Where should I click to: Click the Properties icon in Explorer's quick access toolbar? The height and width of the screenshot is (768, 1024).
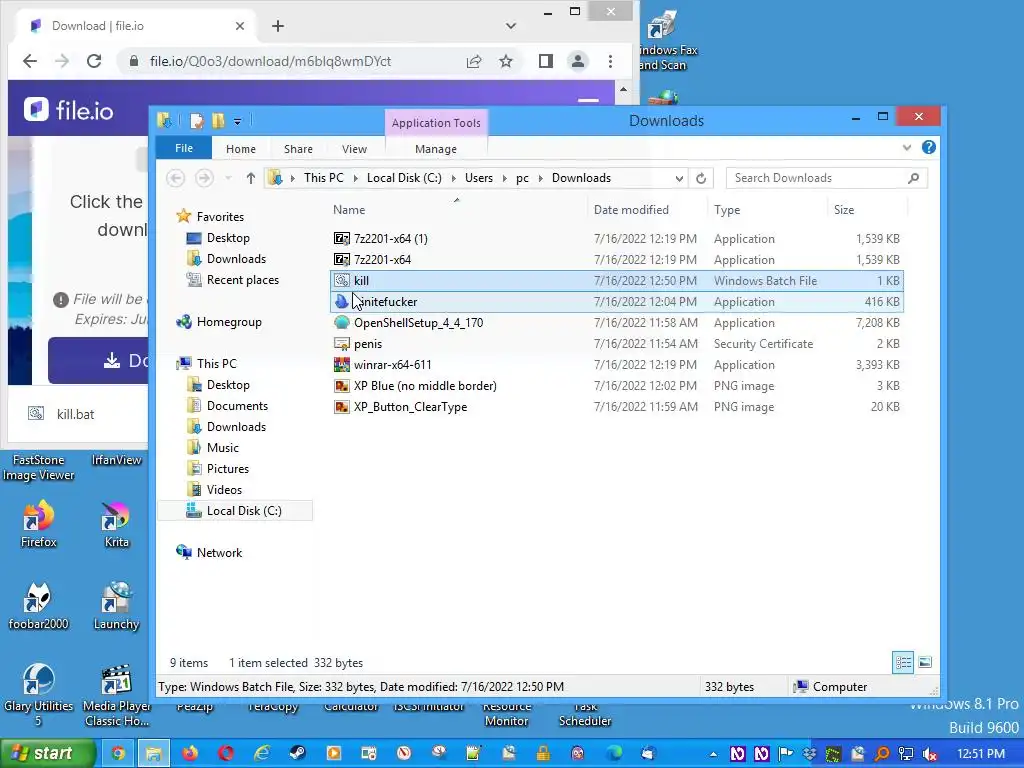(197, 121)
